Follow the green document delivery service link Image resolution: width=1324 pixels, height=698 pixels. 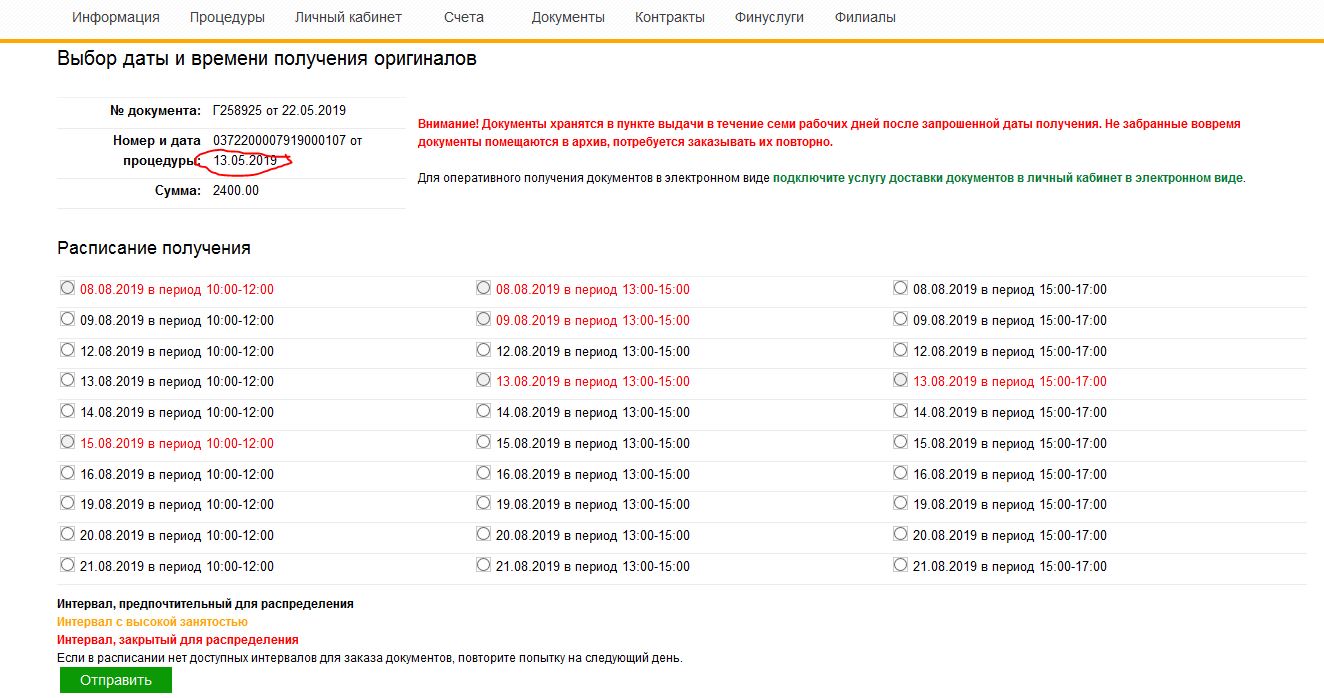[x=1008, y=178]
